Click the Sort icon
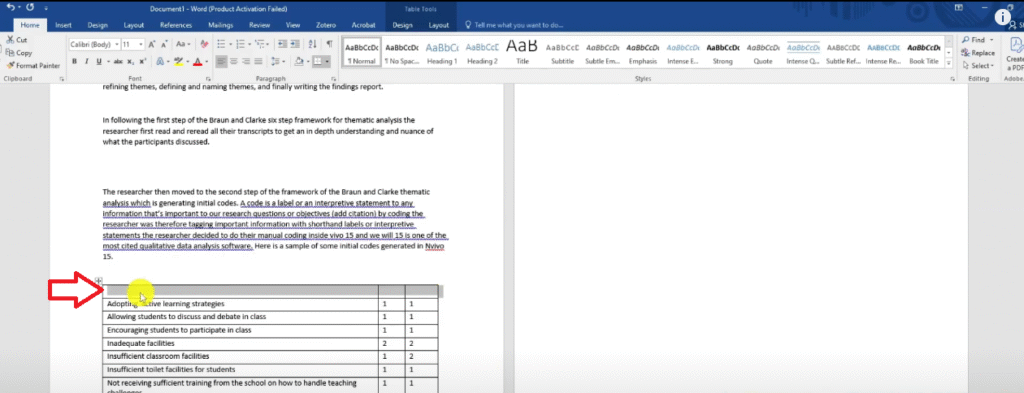The width and height of the screenshot is (1024, 393). click(x=312, y=44)
